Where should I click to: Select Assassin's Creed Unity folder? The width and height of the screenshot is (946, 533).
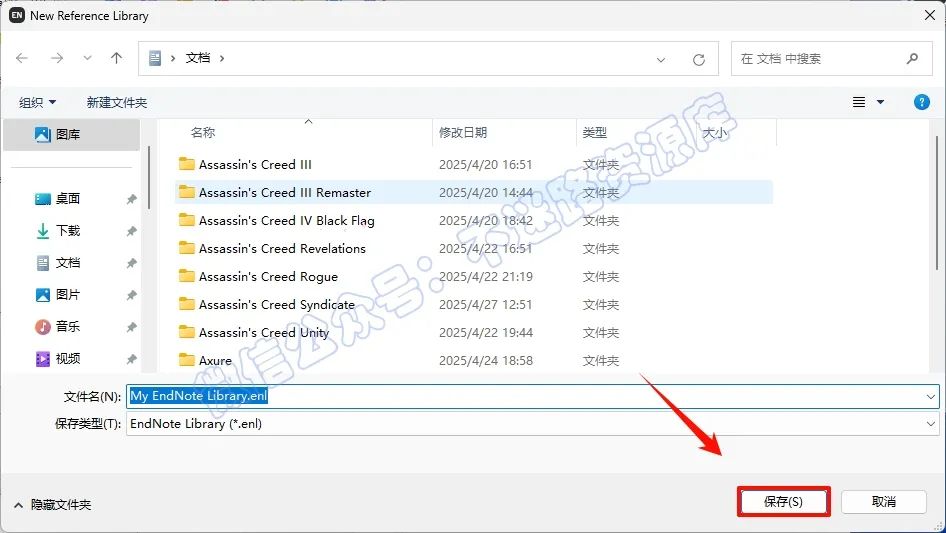pyautogui.click(x=264, y=333)
